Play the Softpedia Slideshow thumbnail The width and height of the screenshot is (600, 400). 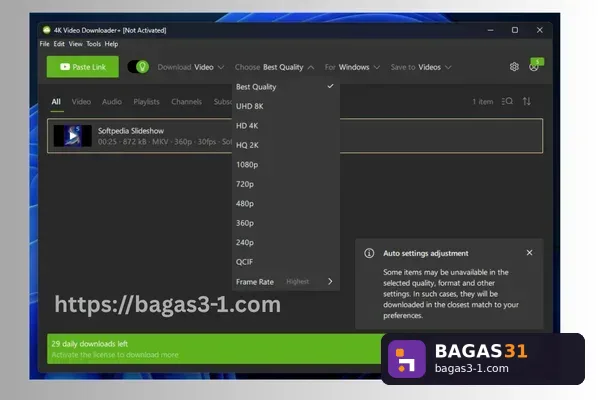point(73,136)
